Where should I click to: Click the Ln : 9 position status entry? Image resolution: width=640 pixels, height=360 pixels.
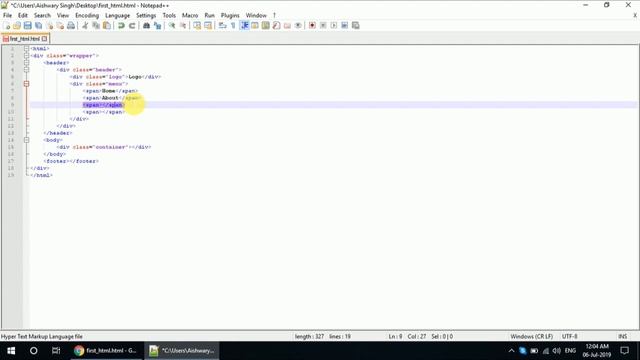pyautogui.click(x=395, y=336)
